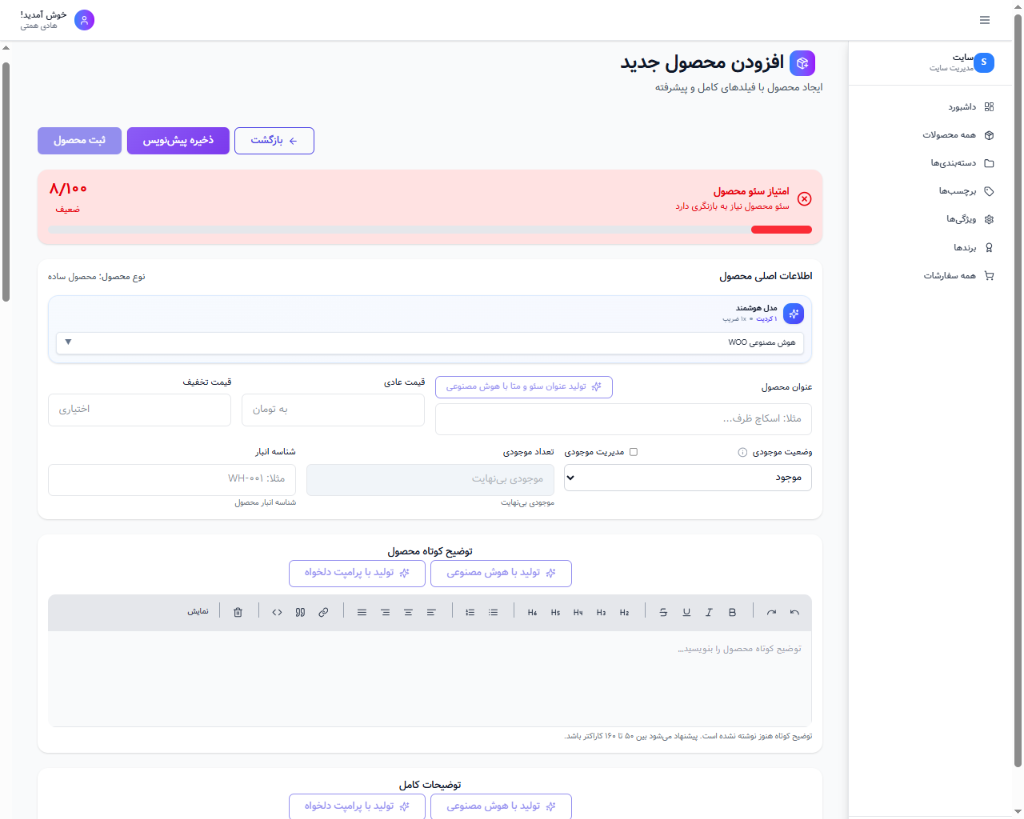The width and height of the screenshot is (1024, 819).
Task: Click the برچسب‌ها tag icon
Action: tap(989, 191)
